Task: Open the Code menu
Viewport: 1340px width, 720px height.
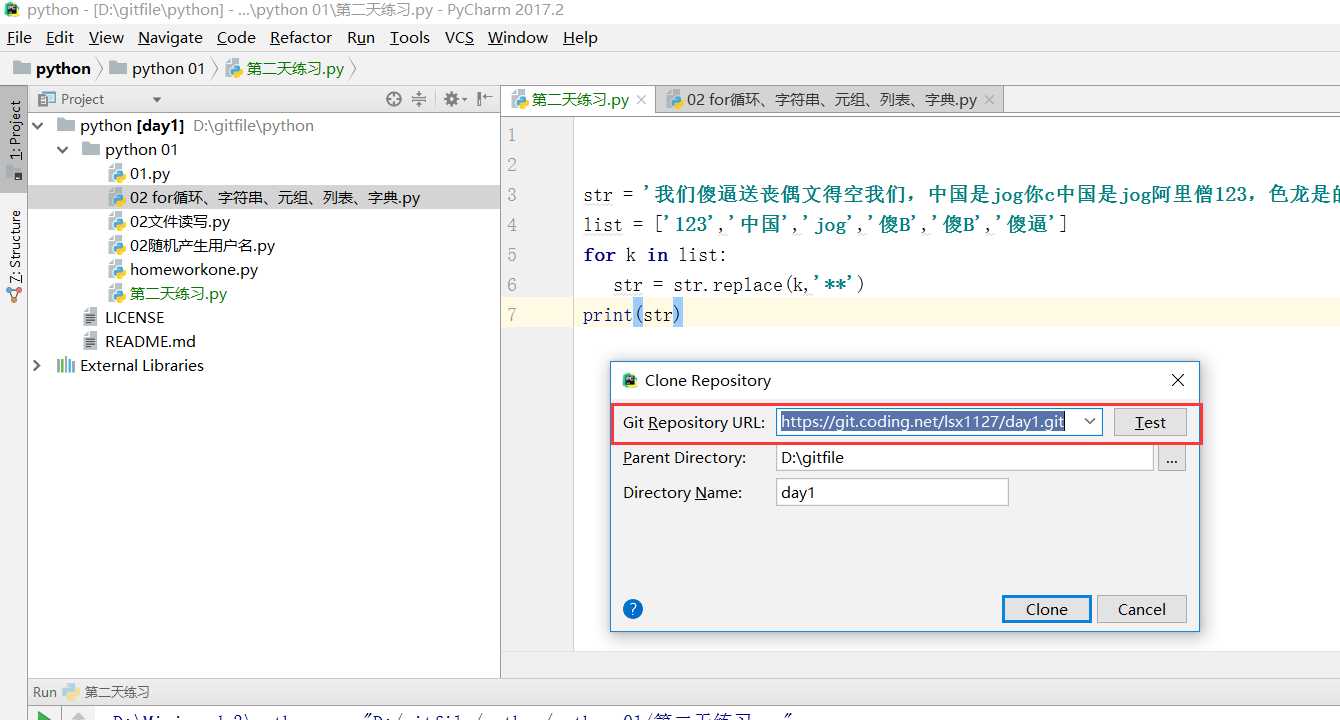Action: point(236,37)
